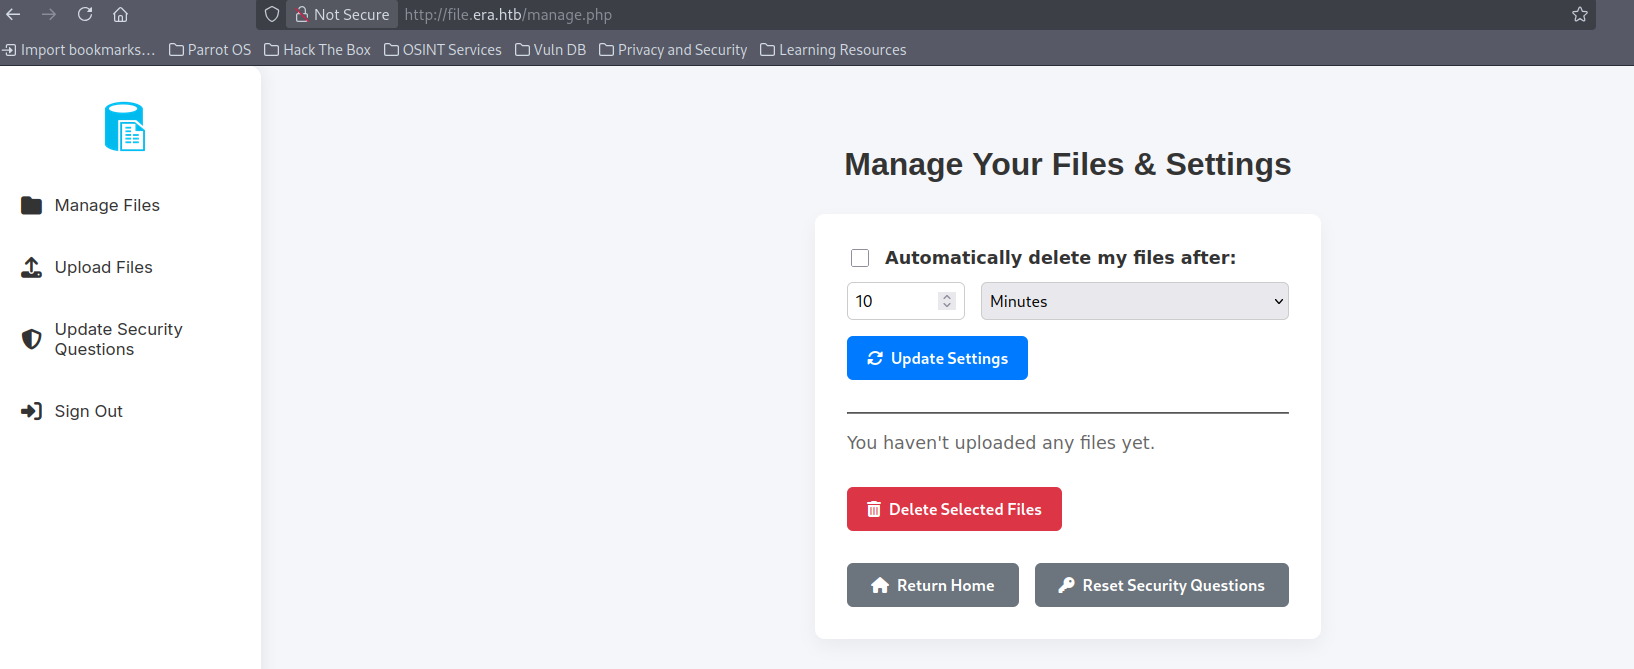Click the file database logo icon
Viewport: 1634px width, 669px height.
tap(125, 127)
